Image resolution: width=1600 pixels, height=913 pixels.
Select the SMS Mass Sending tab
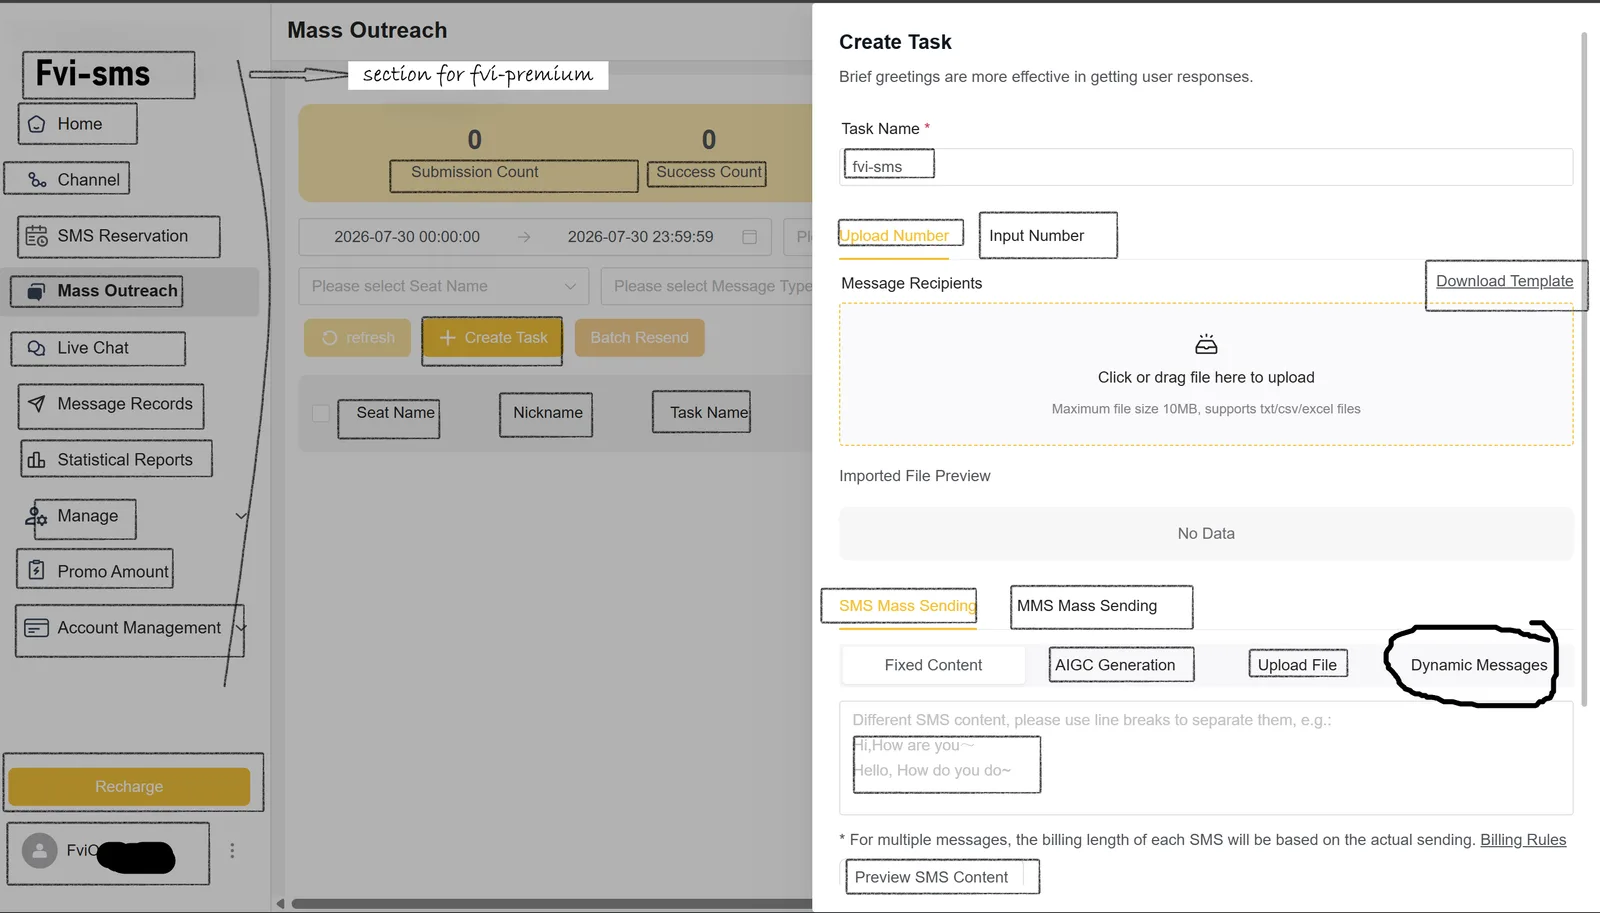pos(908,606)
